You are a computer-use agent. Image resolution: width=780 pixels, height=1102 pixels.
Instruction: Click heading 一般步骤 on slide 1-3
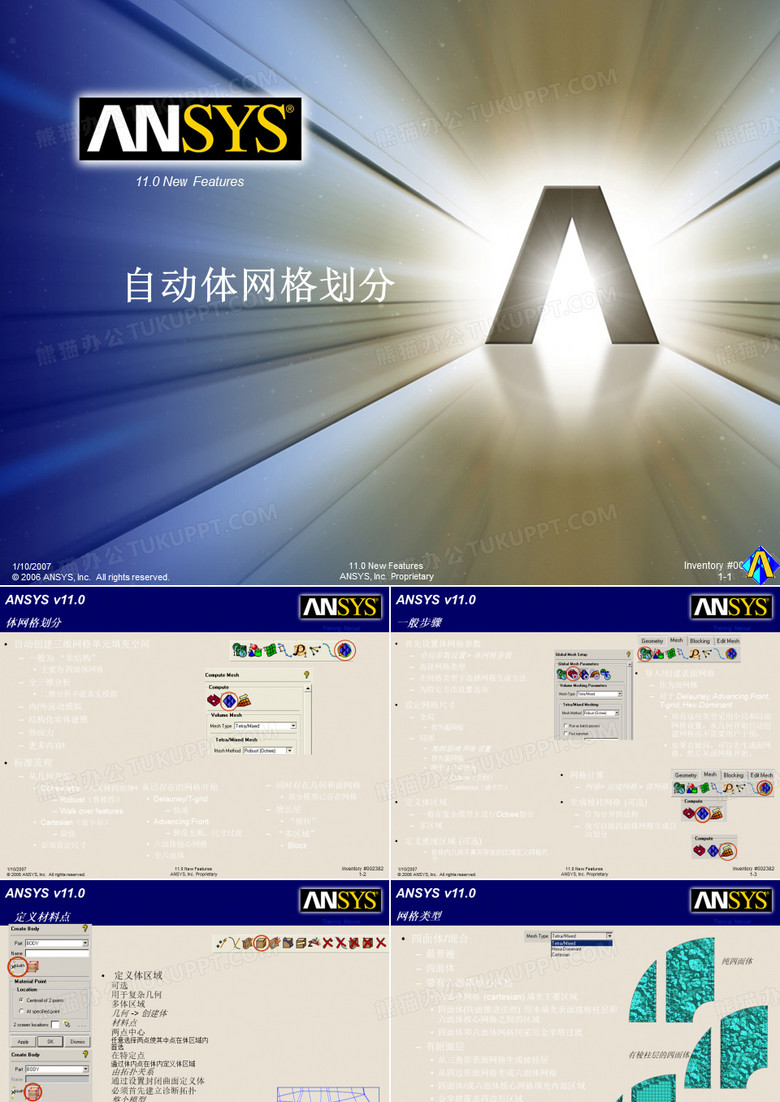(x=420, y=623)
